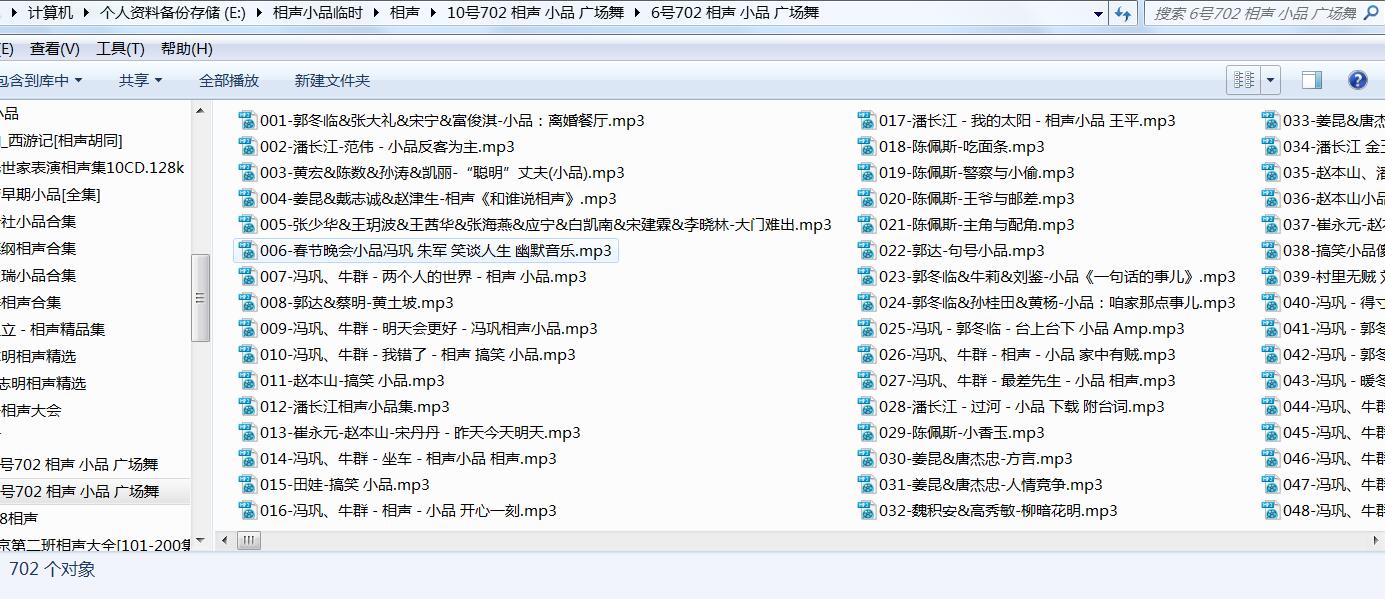The image size is (1385, 599).
Task: Open the address bar history dropdown
Action: [x=1098, y=13]
